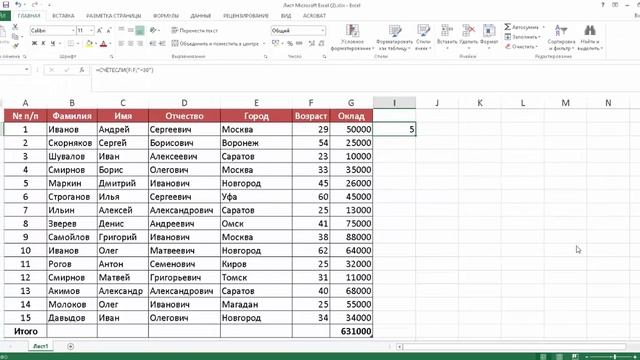
Task: Center cell text horizontally
Action: [x=131, y=43]
